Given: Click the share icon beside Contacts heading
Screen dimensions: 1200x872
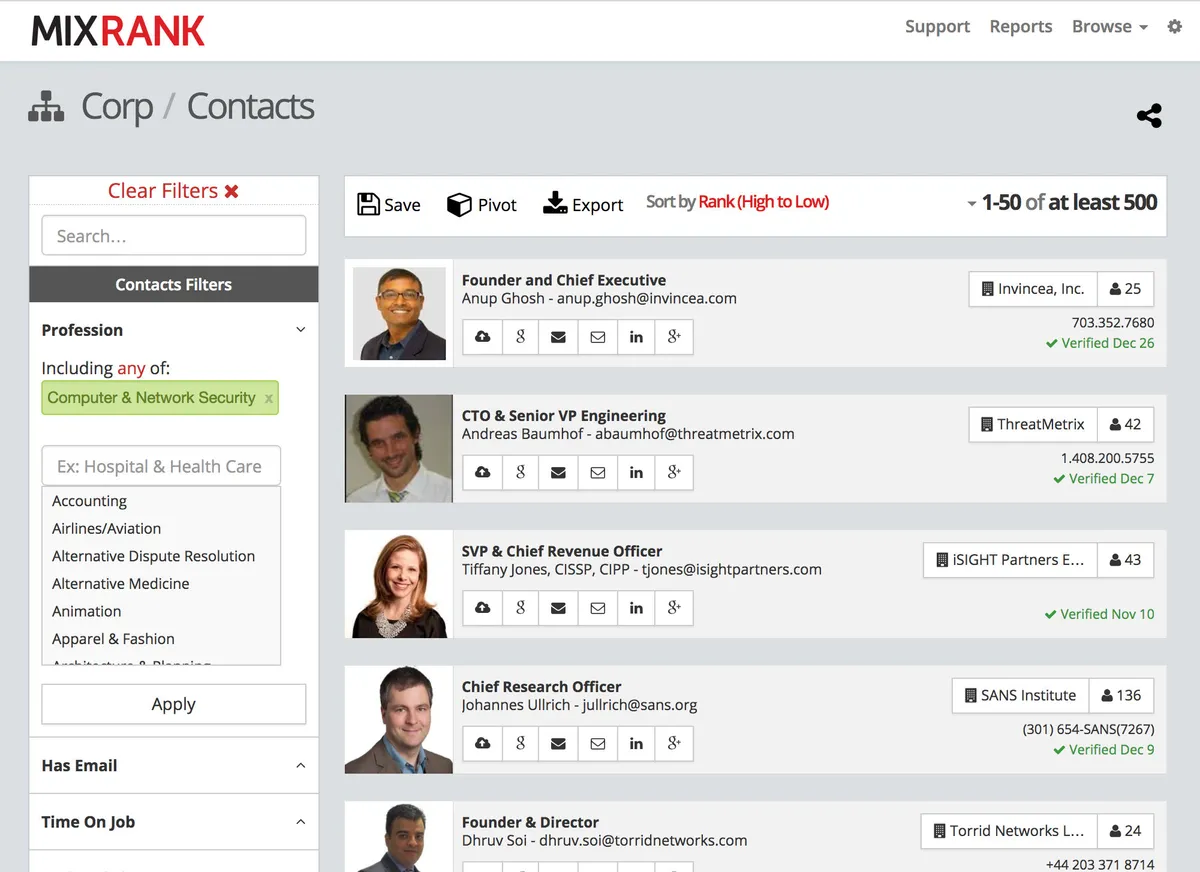Looking at the screenshot, I should tap(1150, 116).
